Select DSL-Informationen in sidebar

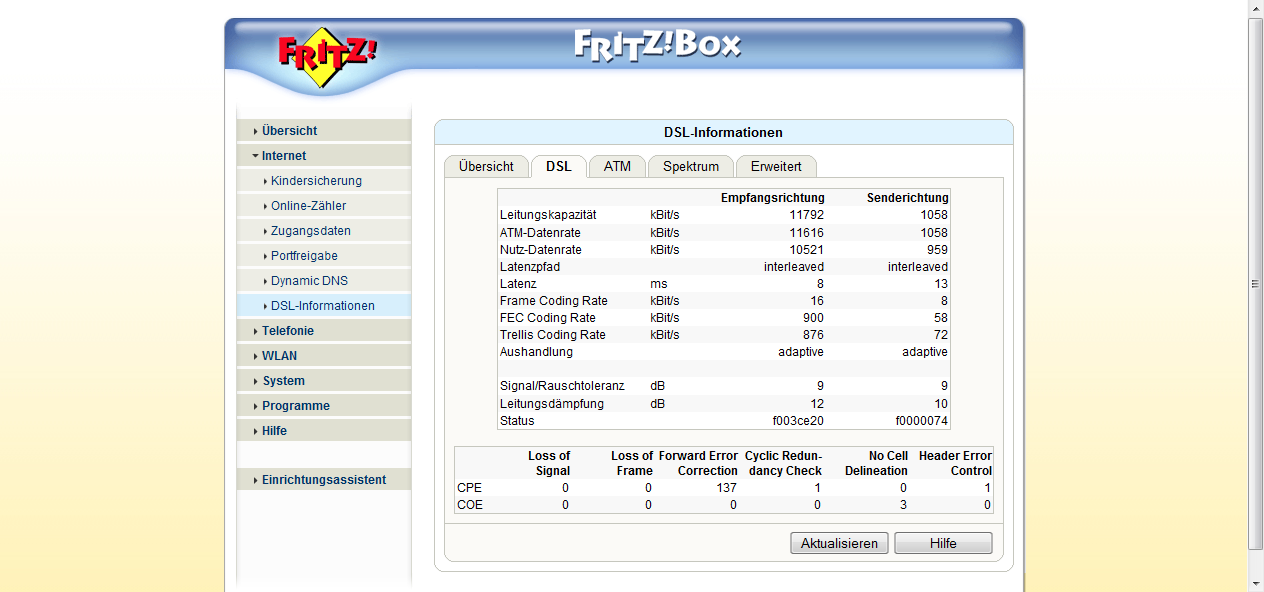[x=322, y=306]
